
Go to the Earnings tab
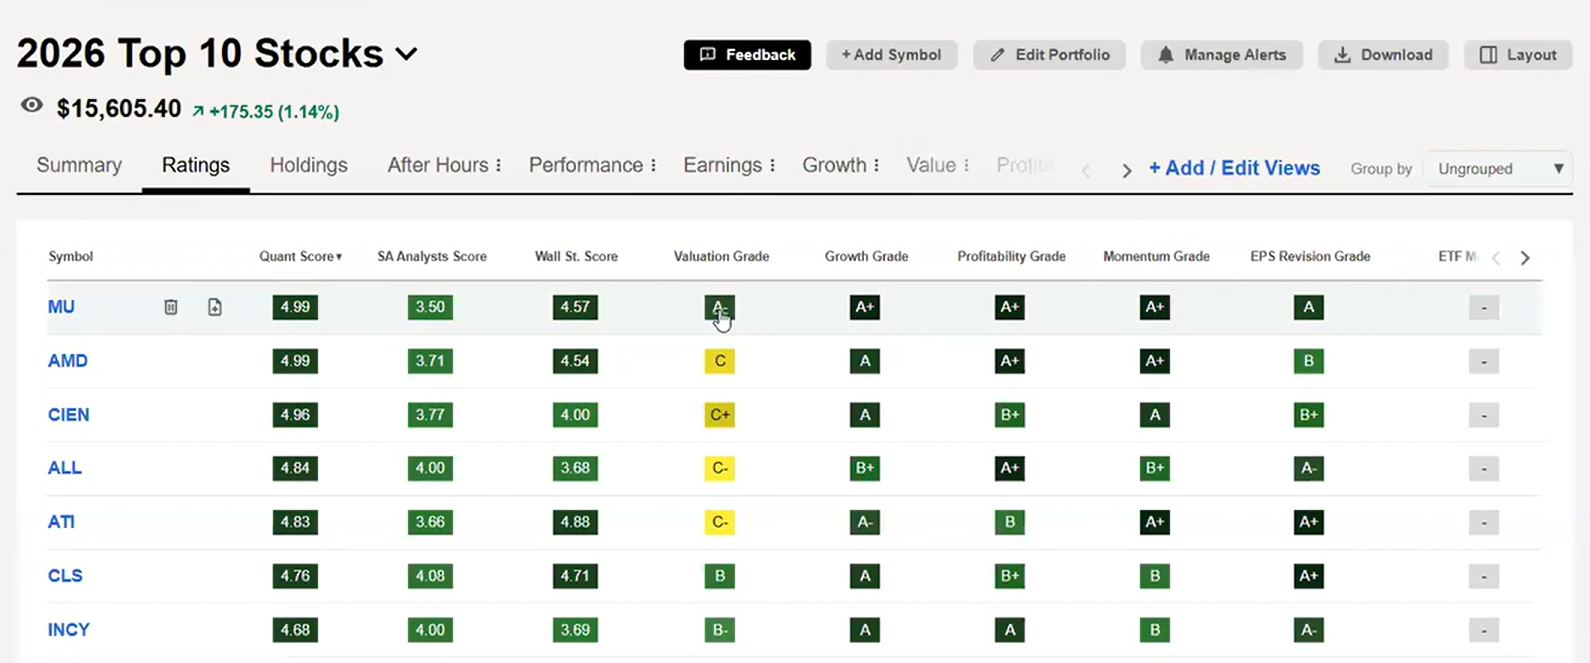tap(723, 165)
